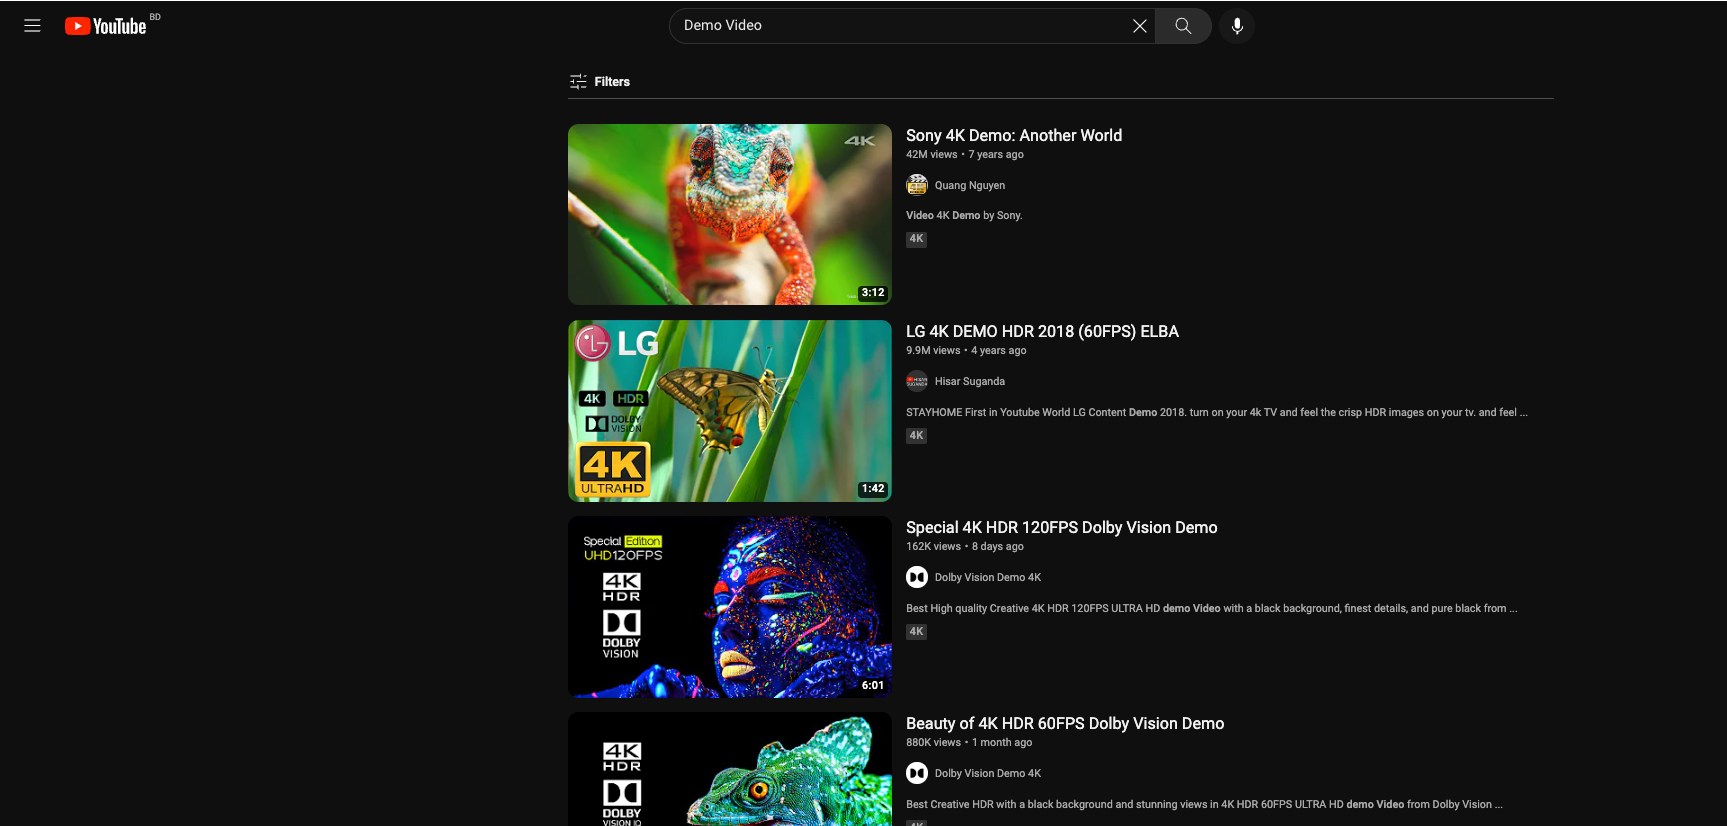Screen dimensions: 1727x826
Task: Clear the search query with X
Action: coord(1139,26)
